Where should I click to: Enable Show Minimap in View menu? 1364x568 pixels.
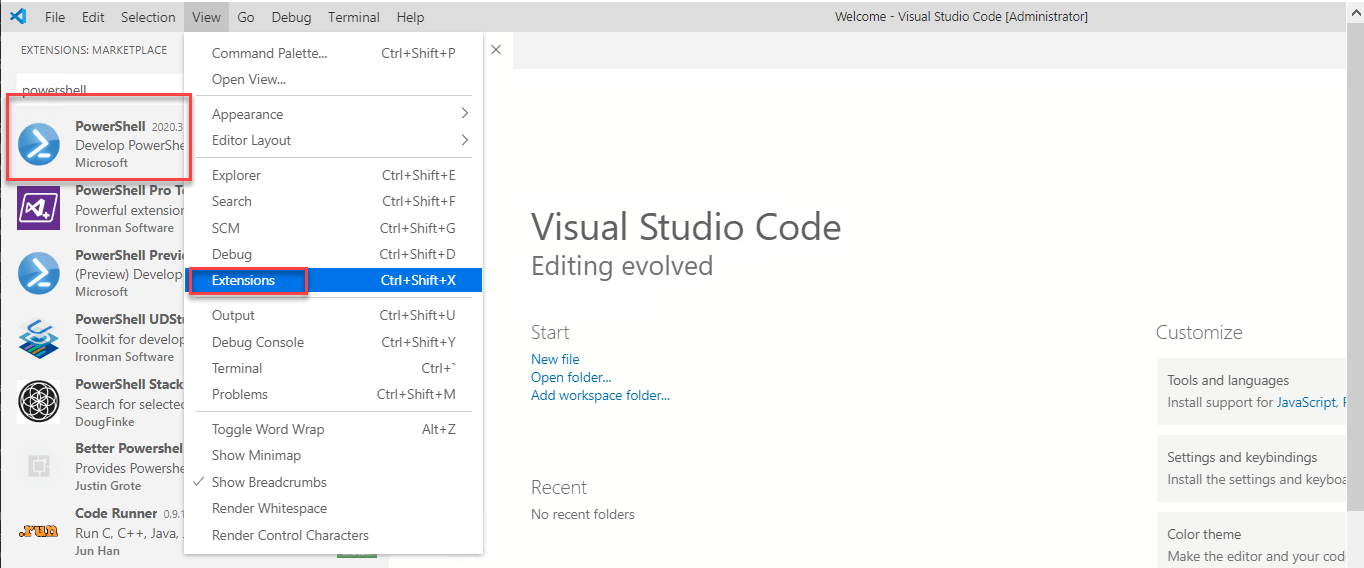point(333,455)
